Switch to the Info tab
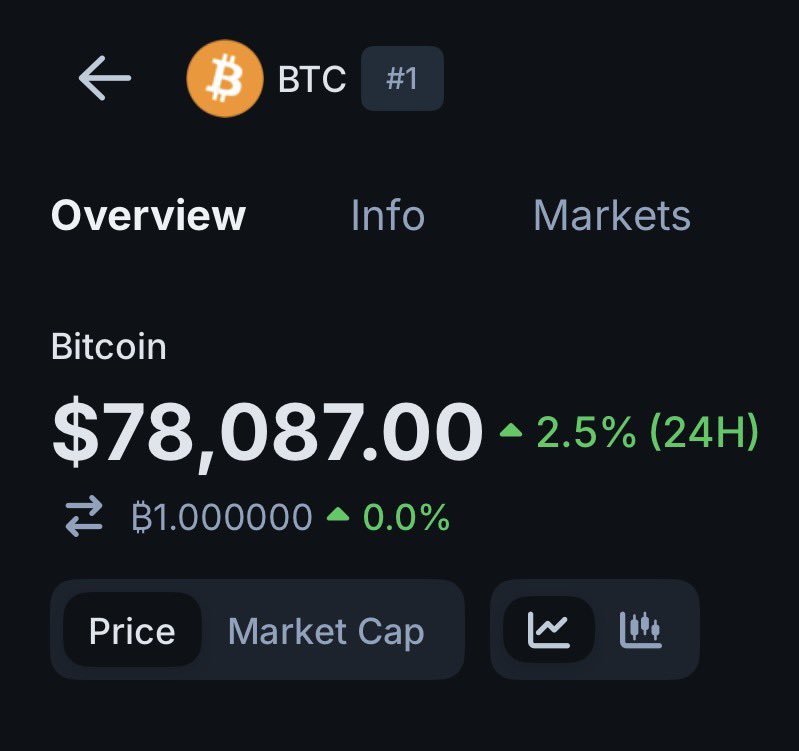This screenshot has width=799, height=751. pos(387,216)
